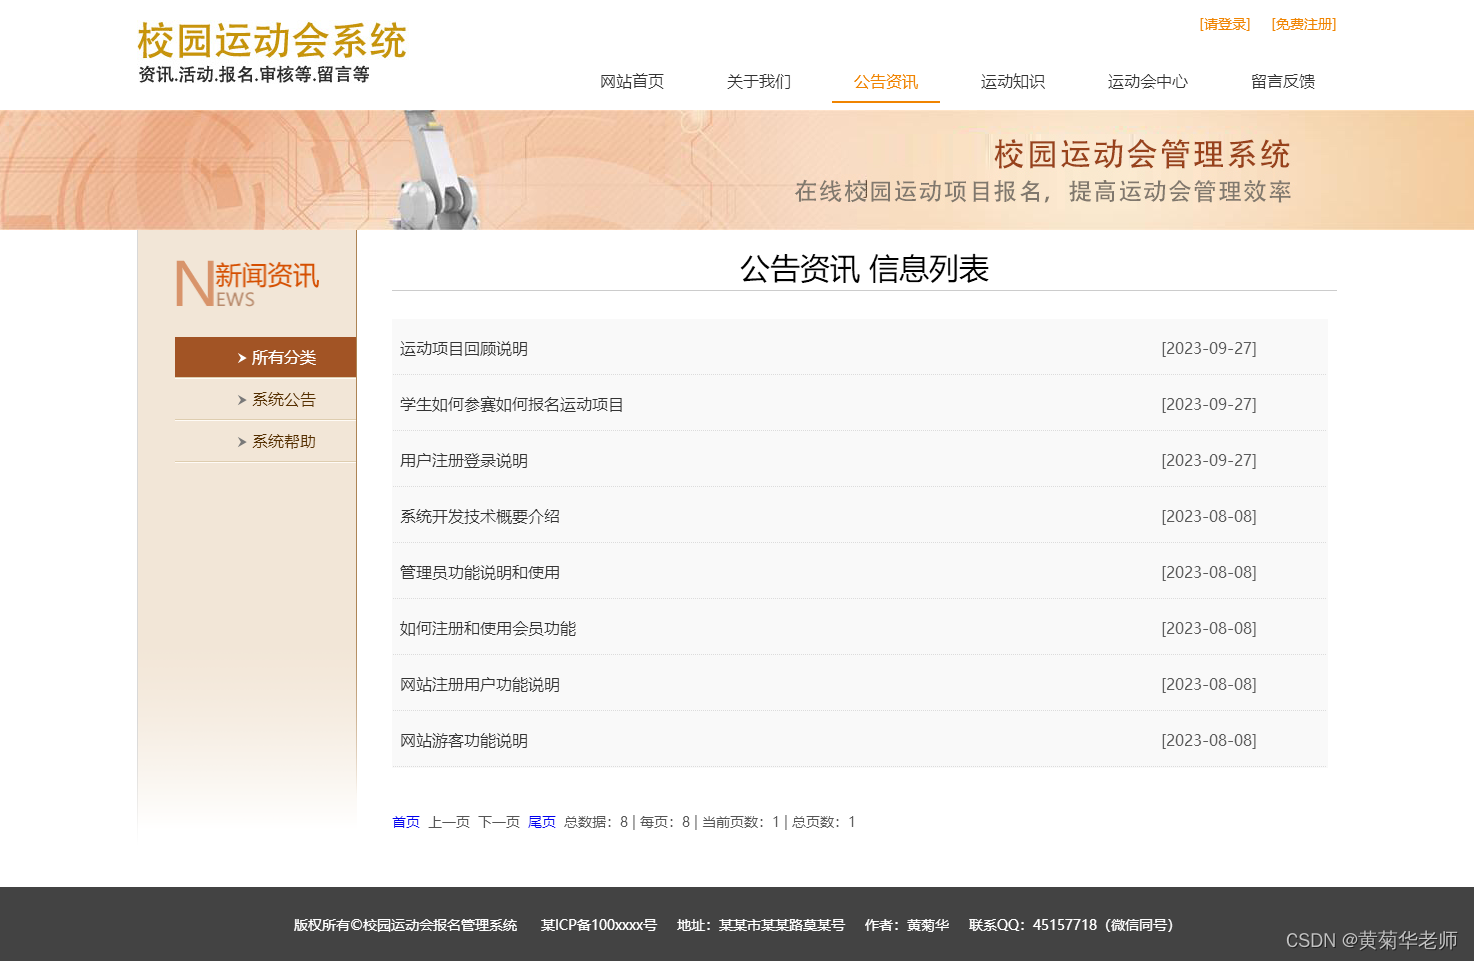Screen dimensions: 1474x961
Task: Go to first page via 首页 link
Action: coord(406,822)
